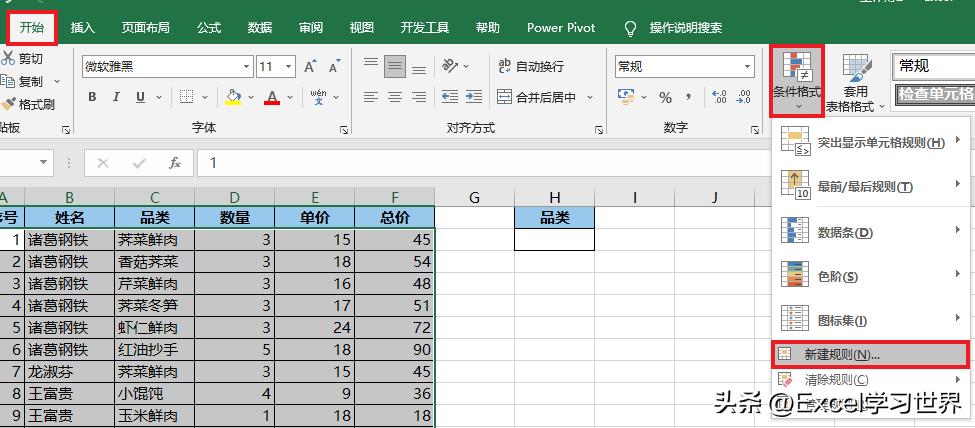Toggle Bold formatting button
Viewport: 975px width, 428px height.
pyautogui.click(x=92, y=97)
